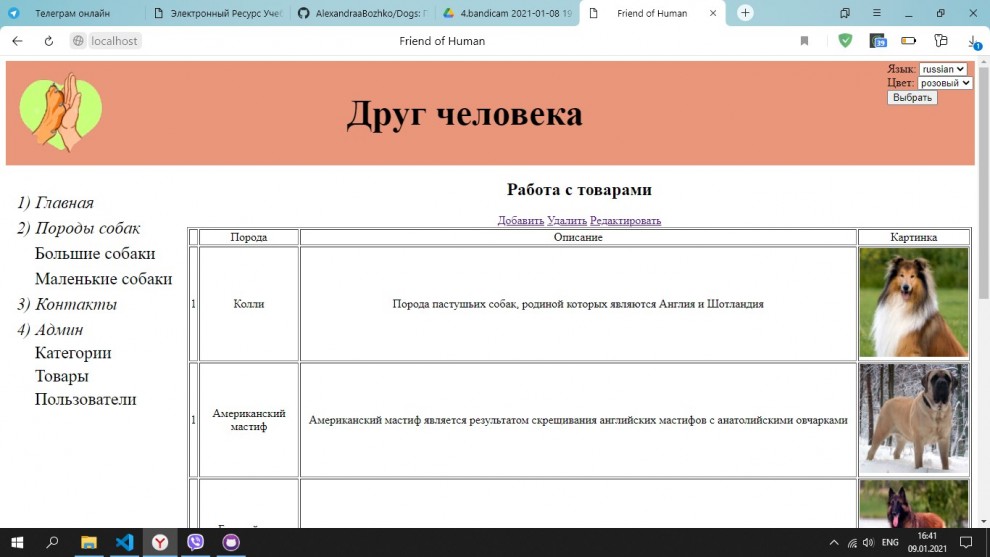Click the localhost address field
990x557 pixels.
(114, 41)
